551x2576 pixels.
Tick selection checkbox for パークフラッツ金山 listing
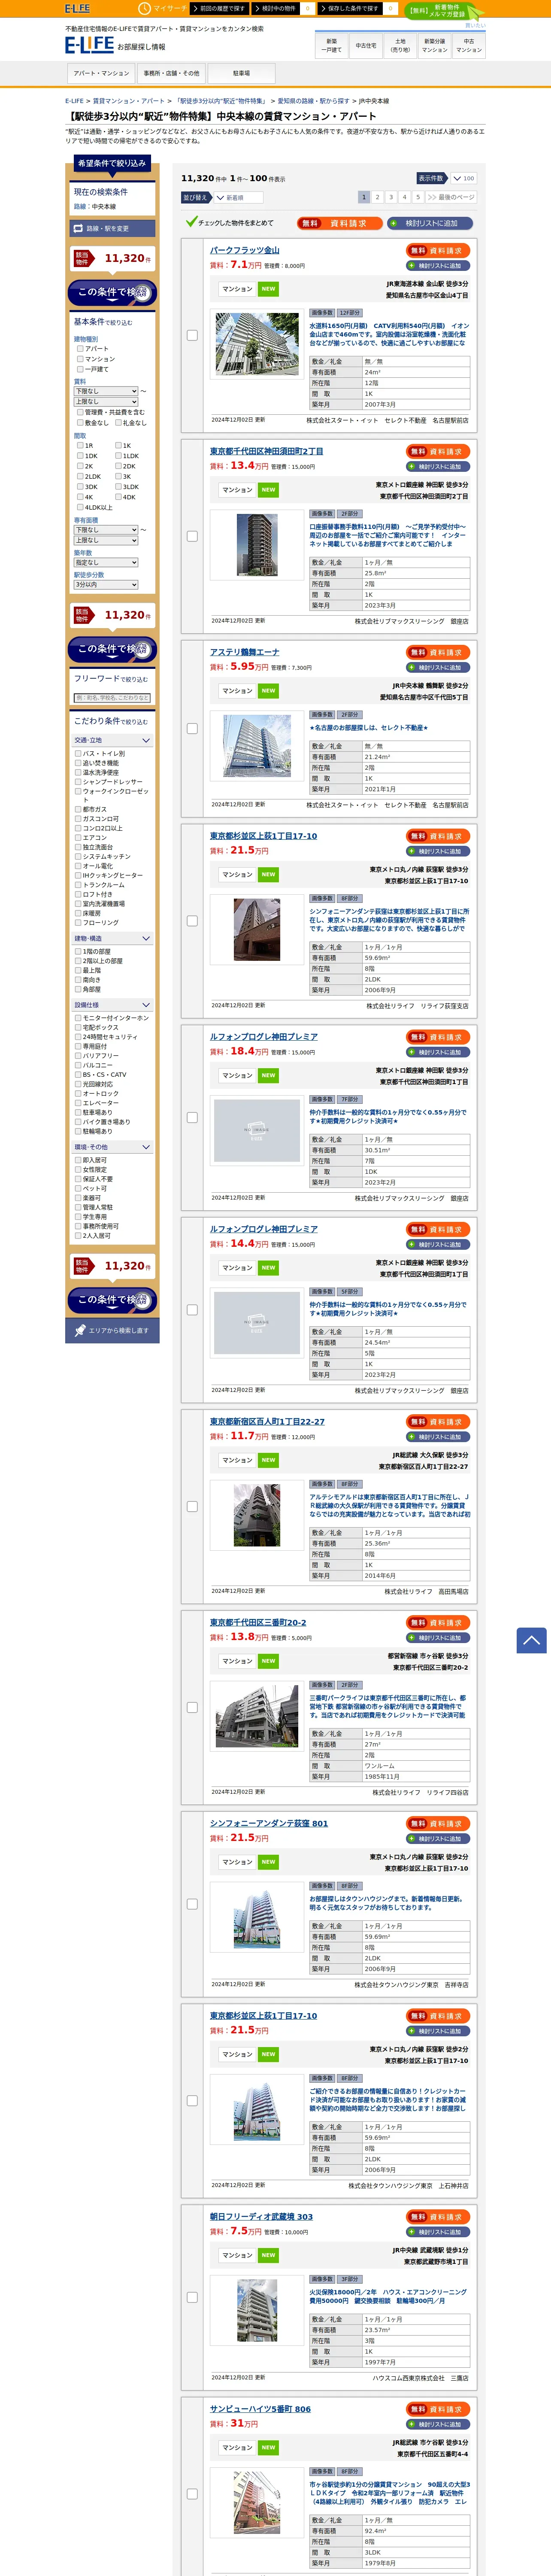point(192,335)
